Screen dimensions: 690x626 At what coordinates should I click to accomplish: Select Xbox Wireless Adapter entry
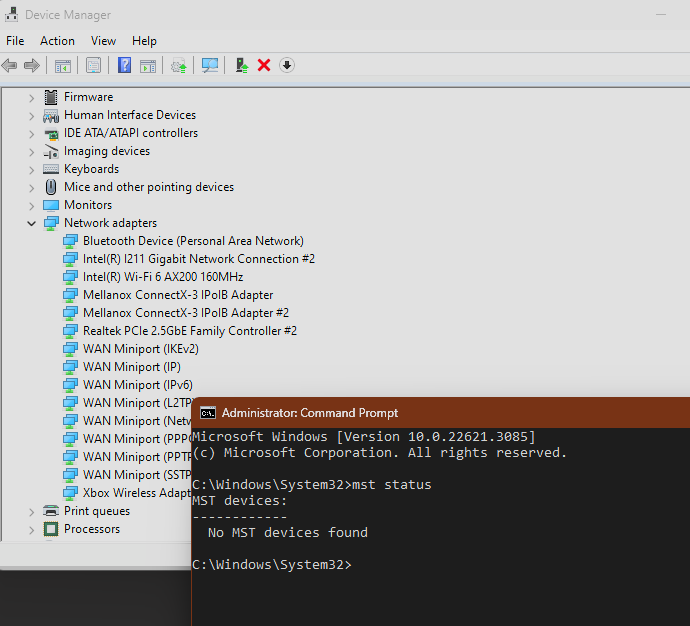click(x=137, y=493)
